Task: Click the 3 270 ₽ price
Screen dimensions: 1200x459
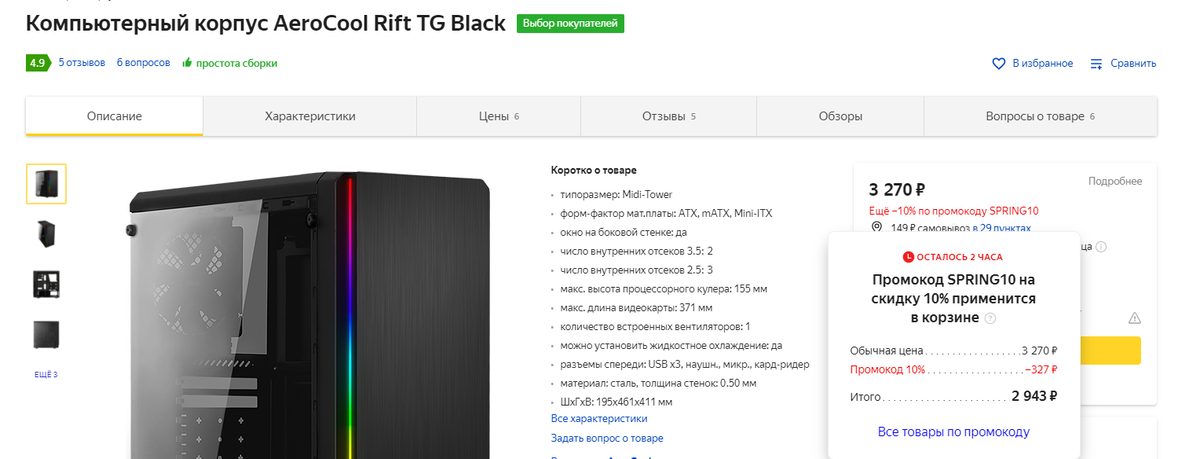Action: point(896,189)
